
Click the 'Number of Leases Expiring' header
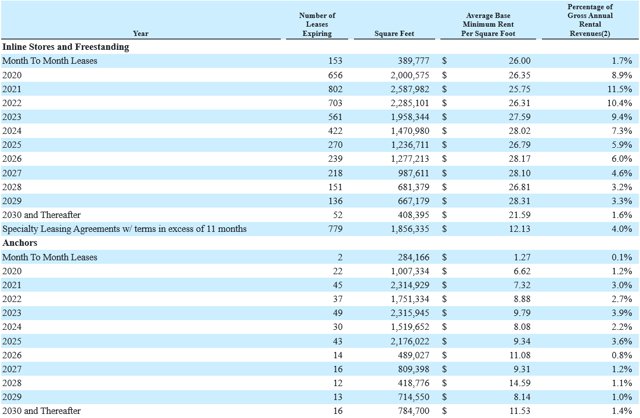click(317, 24)
